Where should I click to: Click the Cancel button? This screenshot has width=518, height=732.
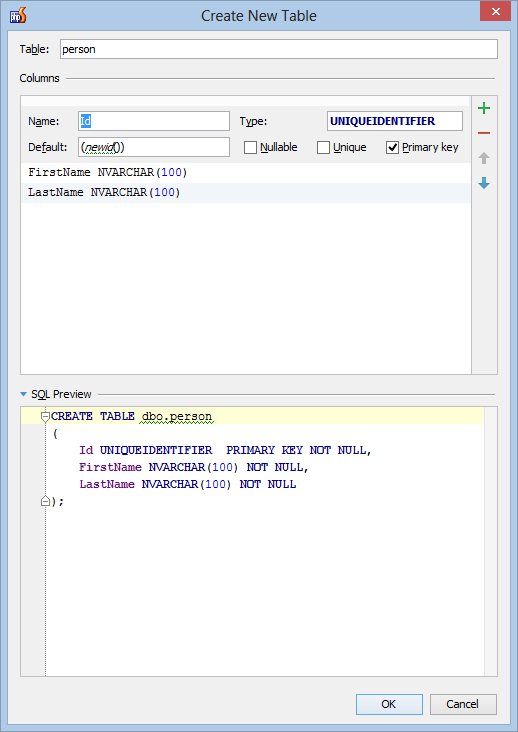(463, 704)
